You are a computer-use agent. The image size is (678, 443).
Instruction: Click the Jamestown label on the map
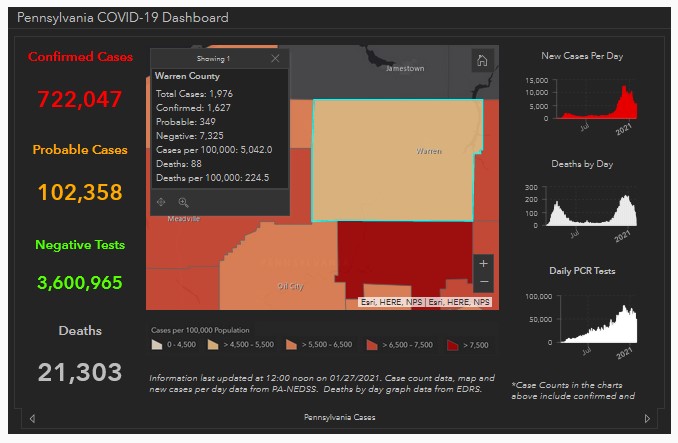pos(405,68)
